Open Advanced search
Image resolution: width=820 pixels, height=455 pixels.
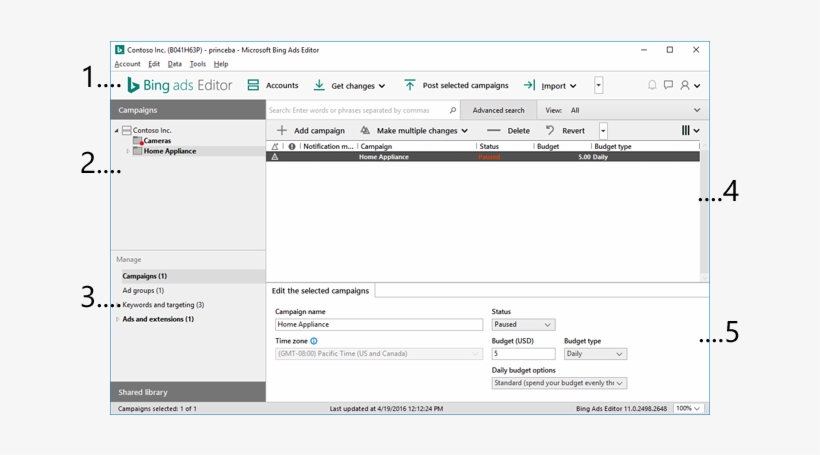pyautogui.click(x=498, y=110)
